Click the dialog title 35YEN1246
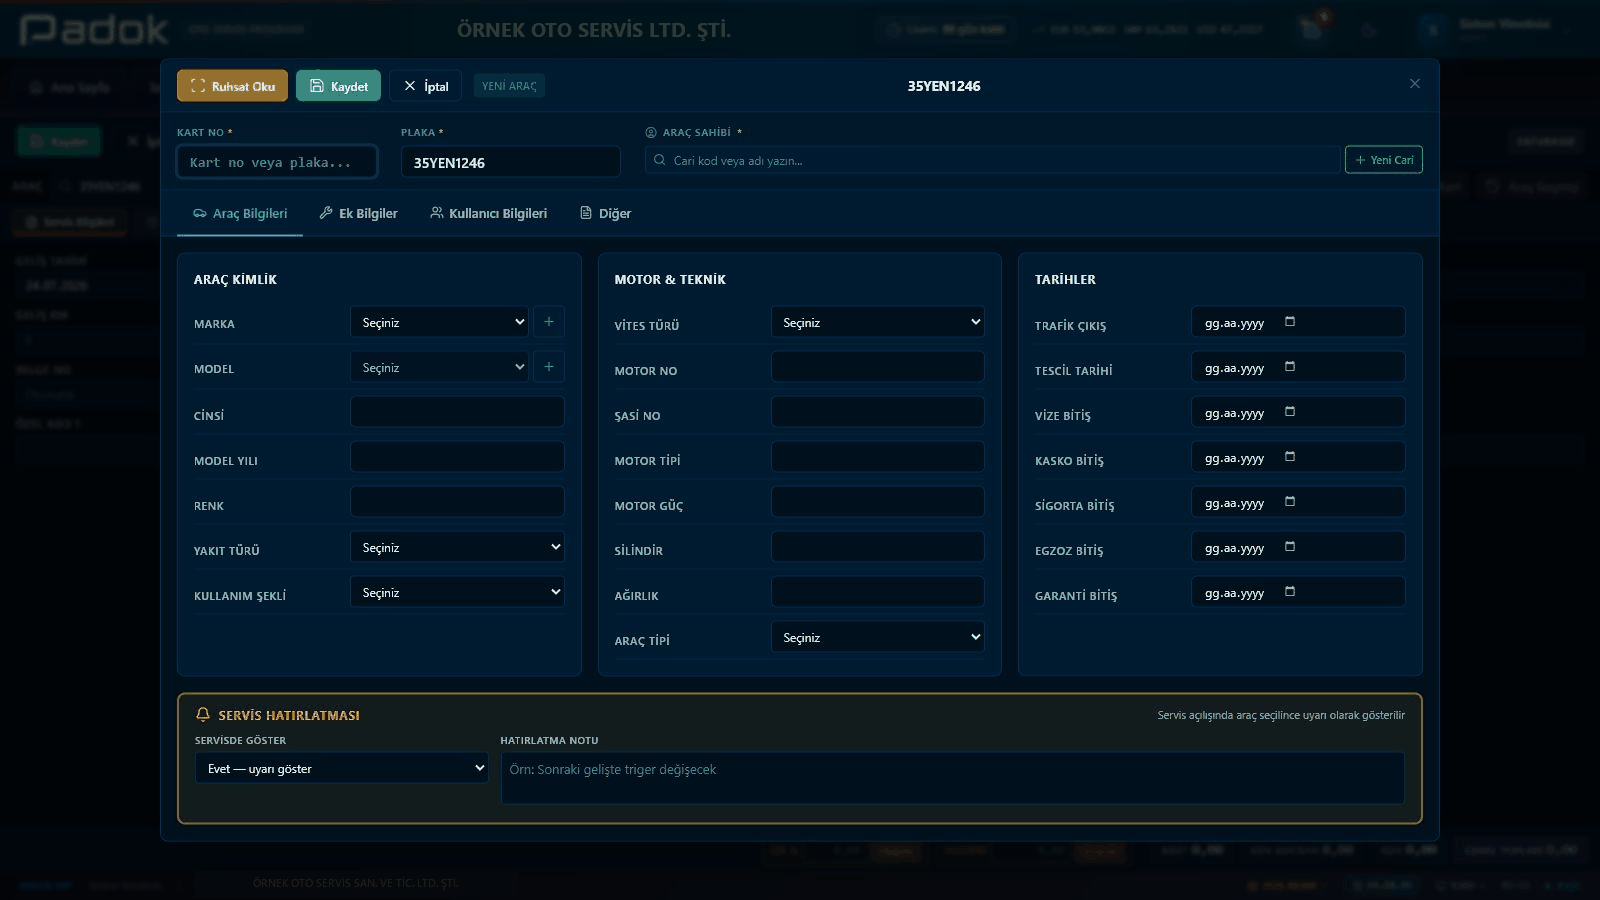 coord(944,86)
